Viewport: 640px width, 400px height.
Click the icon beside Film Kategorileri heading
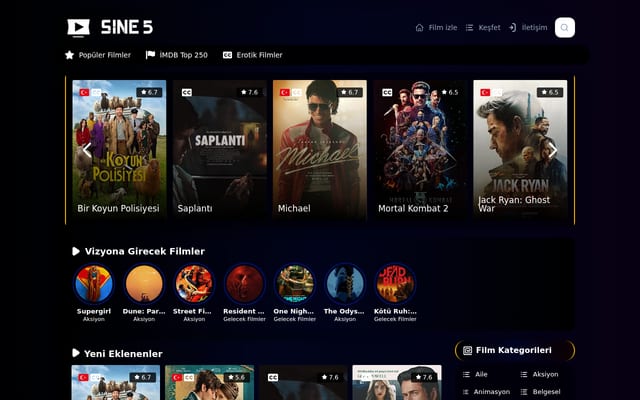(467, 350)
